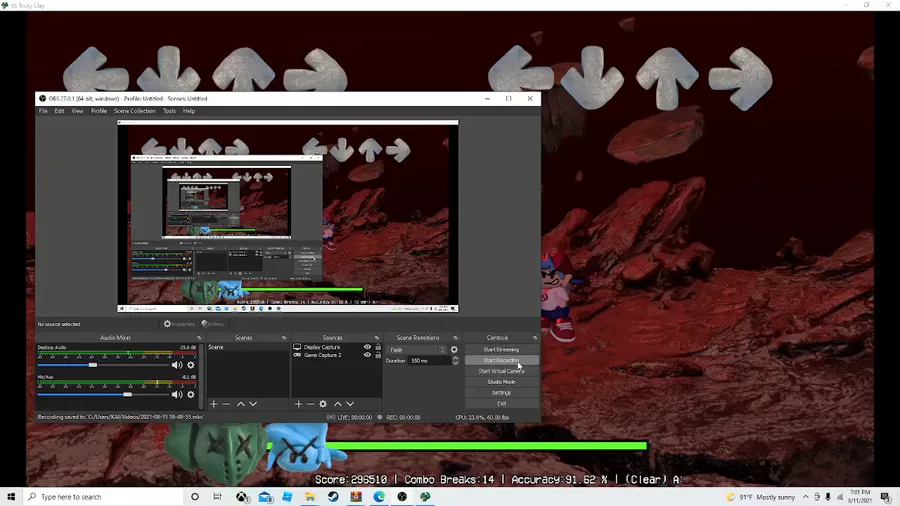This screenshot has width=900, height=506.
Task: Pop out the Scenes dock icon
Action: point(284,338)
